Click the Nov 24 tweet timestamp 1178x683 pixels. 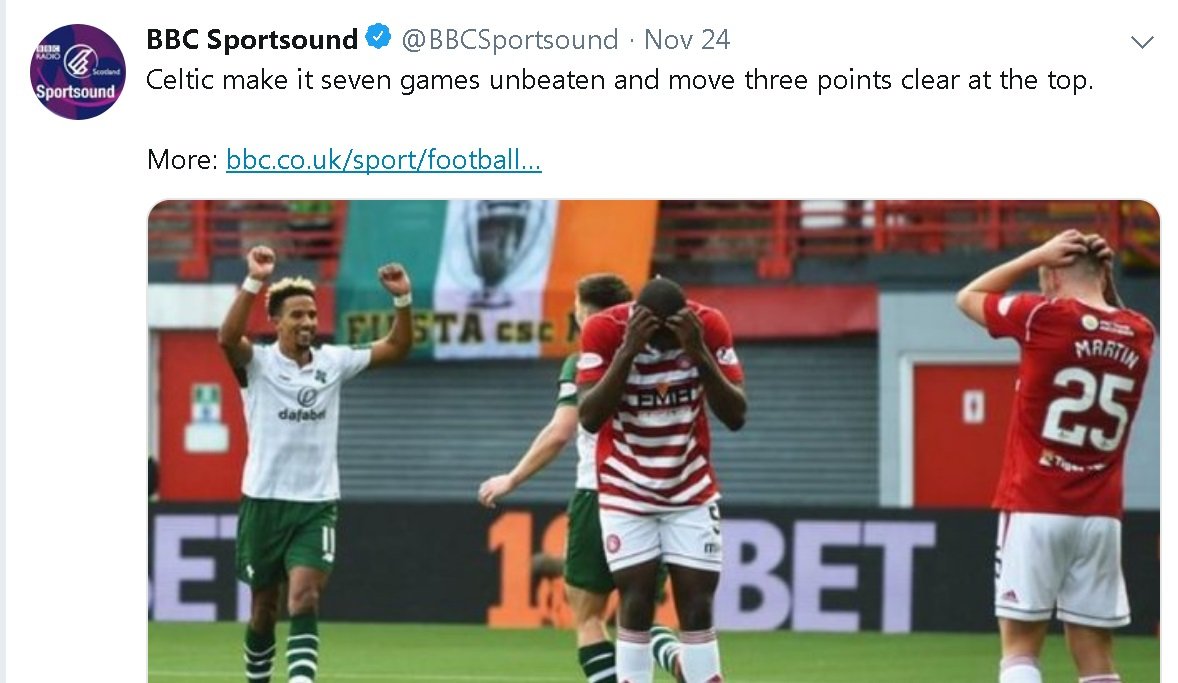click(x=687, y=39)
